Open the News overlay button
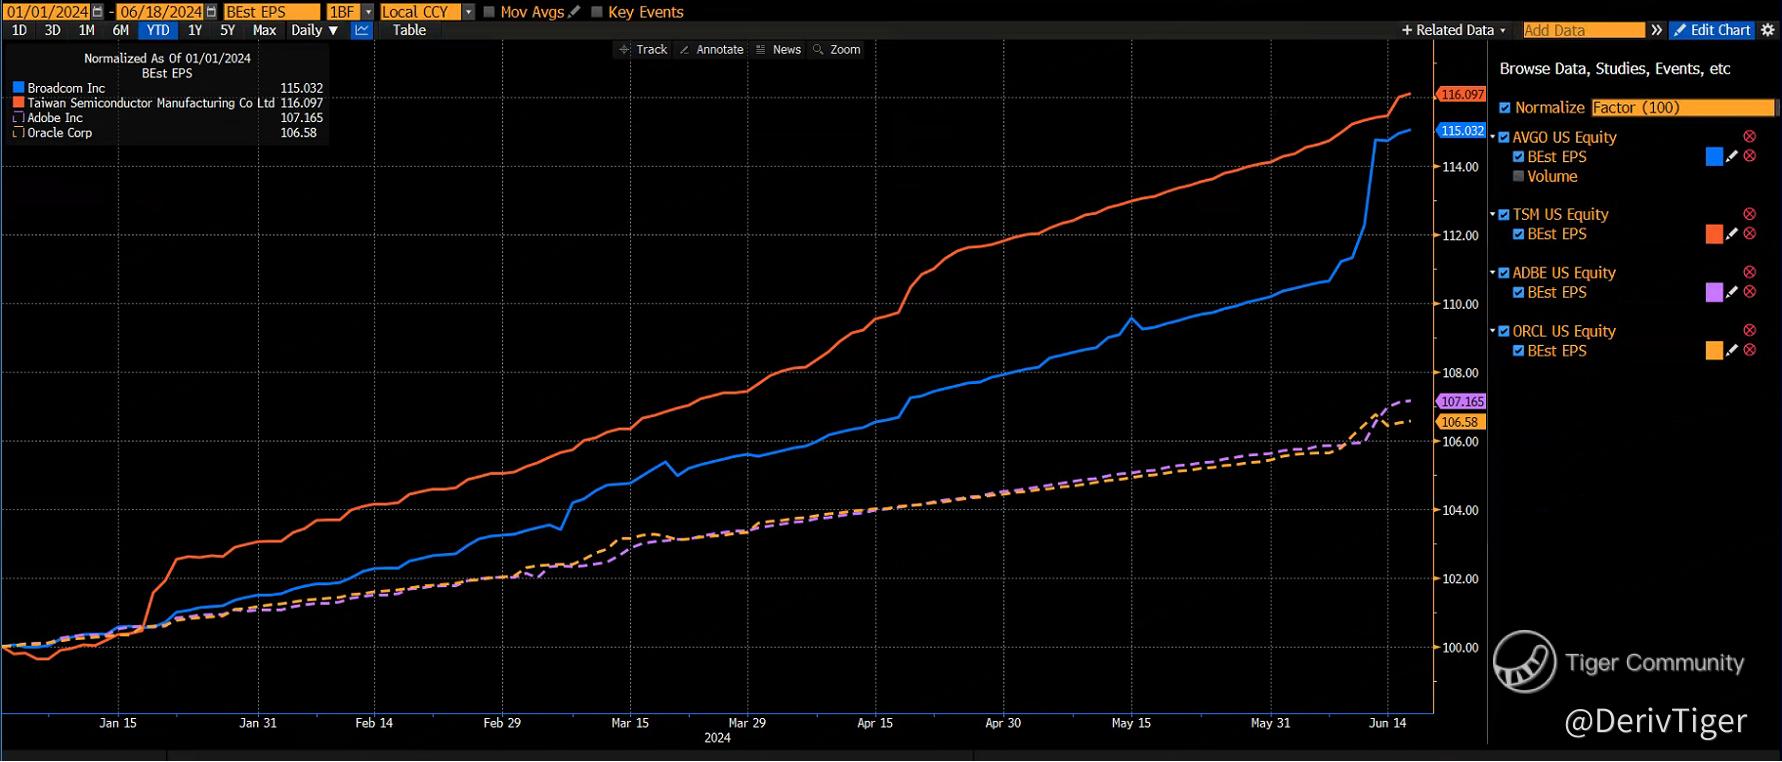The width and height of the screenshot is (1782, 762). [779, 49]
